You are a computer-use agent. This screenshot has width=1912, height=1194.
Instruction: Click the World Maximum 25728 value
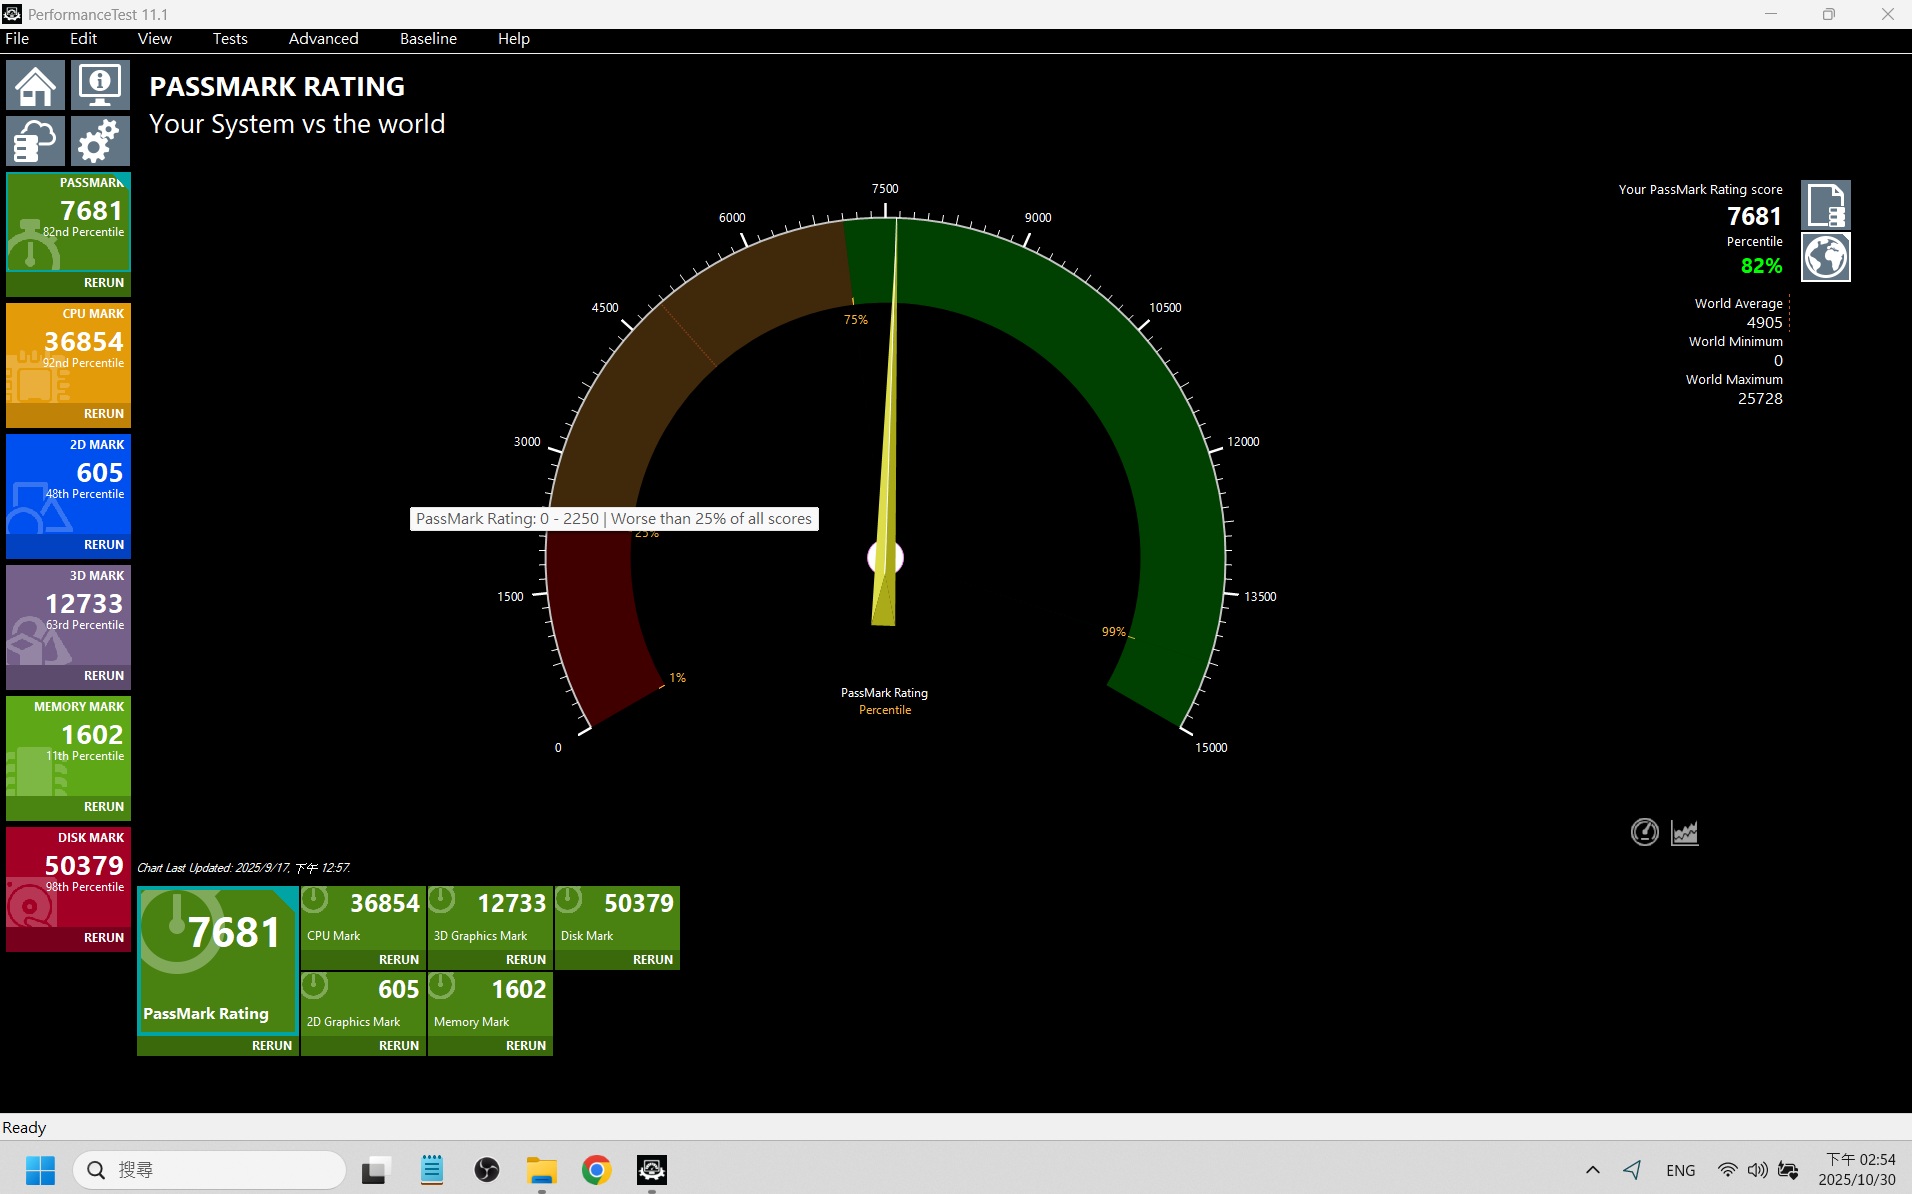pos(1760,398)
